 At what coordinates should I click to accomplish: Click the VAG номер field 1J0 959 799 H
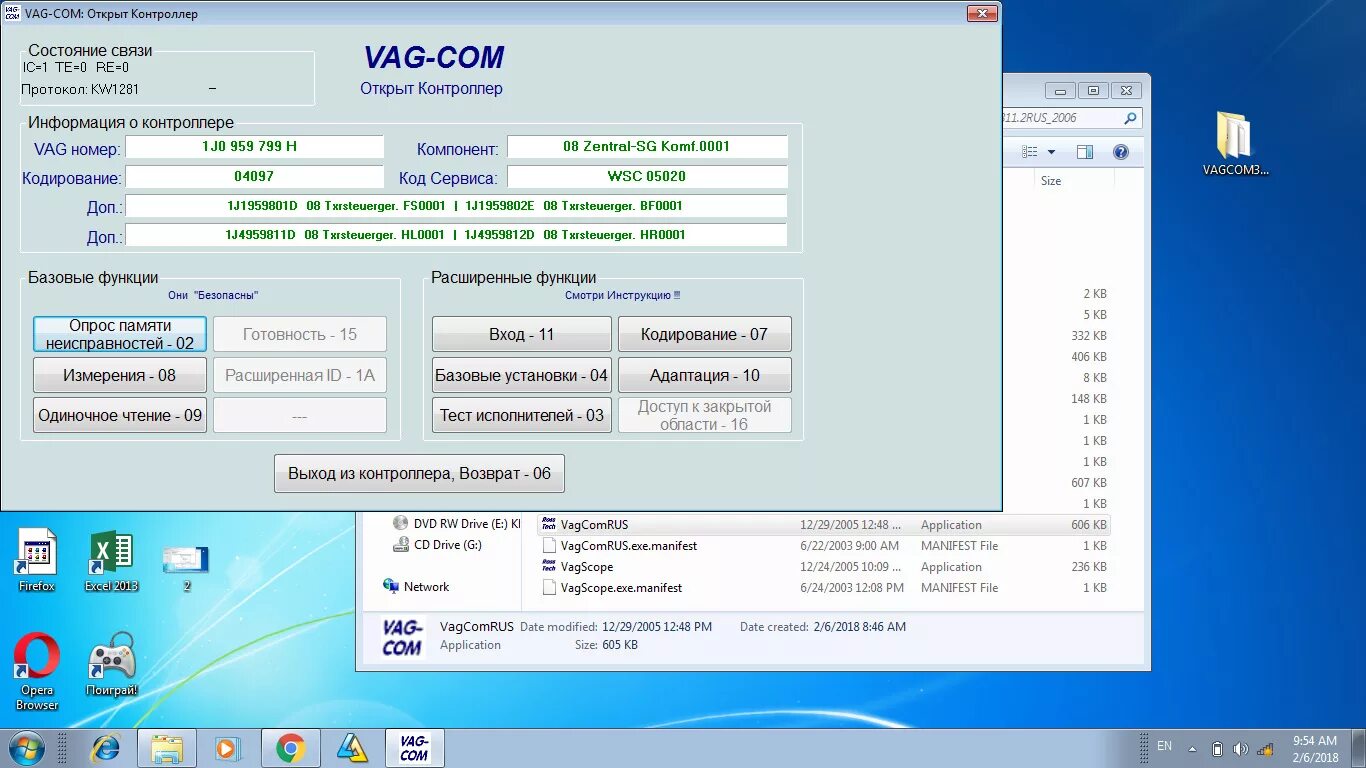point(254,147)
